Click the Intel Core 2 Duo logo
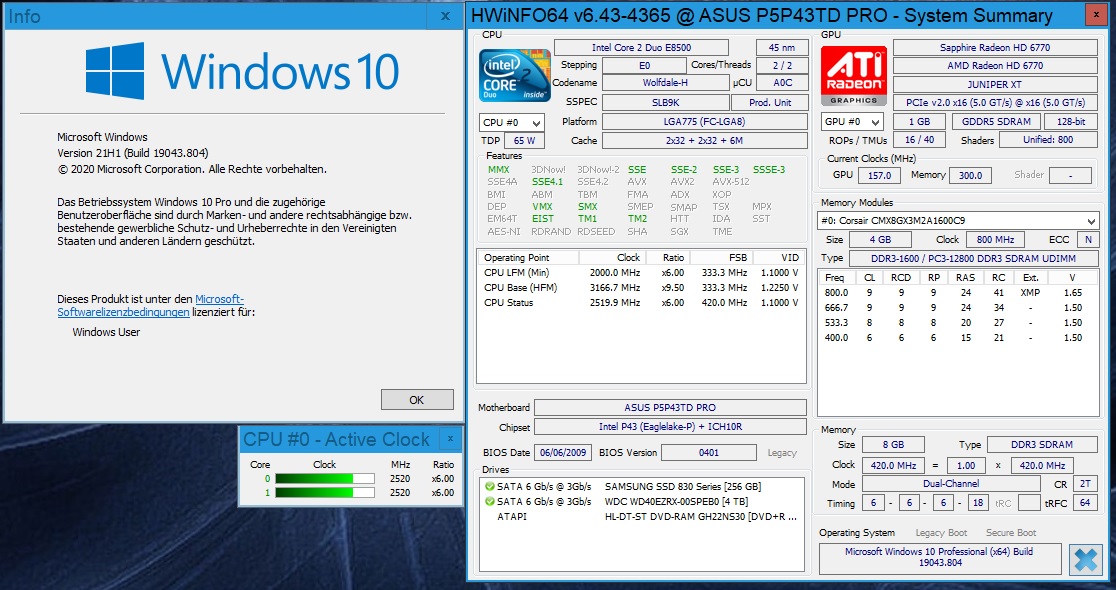This screenshot has width=1116, height=590. 515,75
